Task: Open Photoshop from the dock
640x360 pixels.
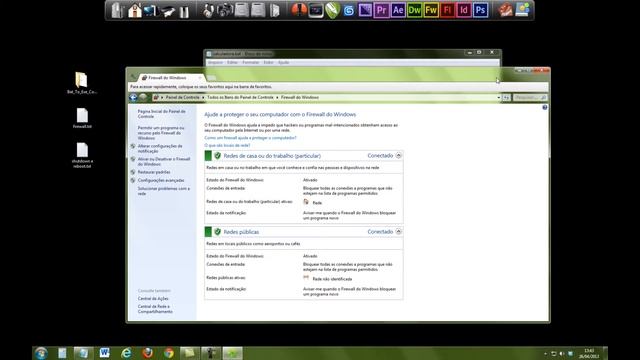Action: [480, 10]
